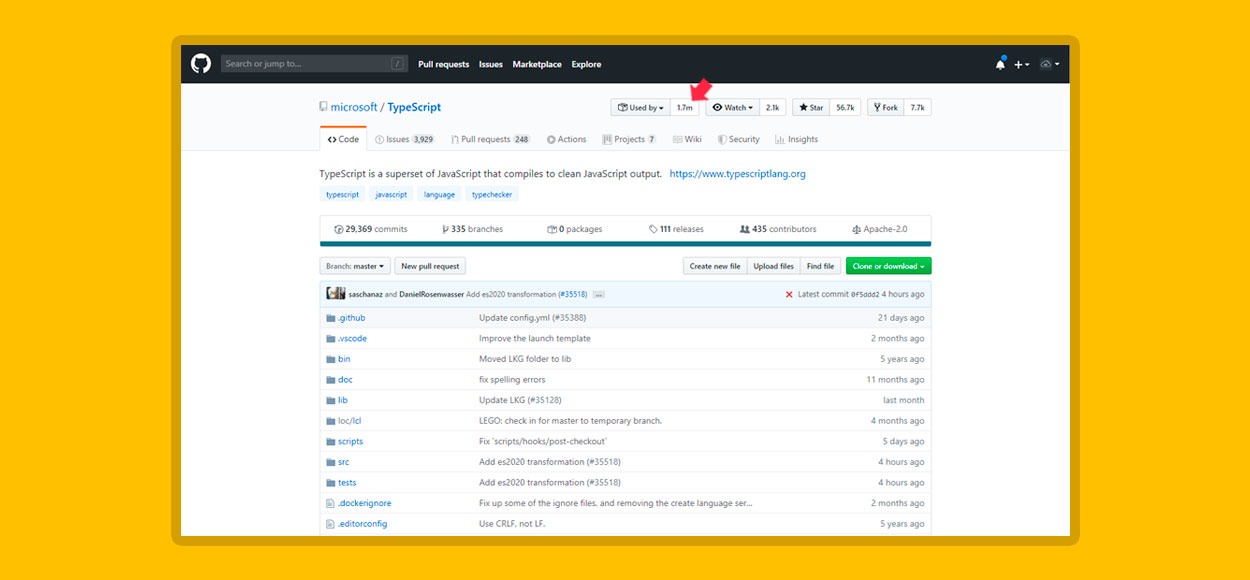The width and height of the screenshot is (1250, 580).
Task: Click the 1.7m used-by count
Action: [x=685, y=107]
